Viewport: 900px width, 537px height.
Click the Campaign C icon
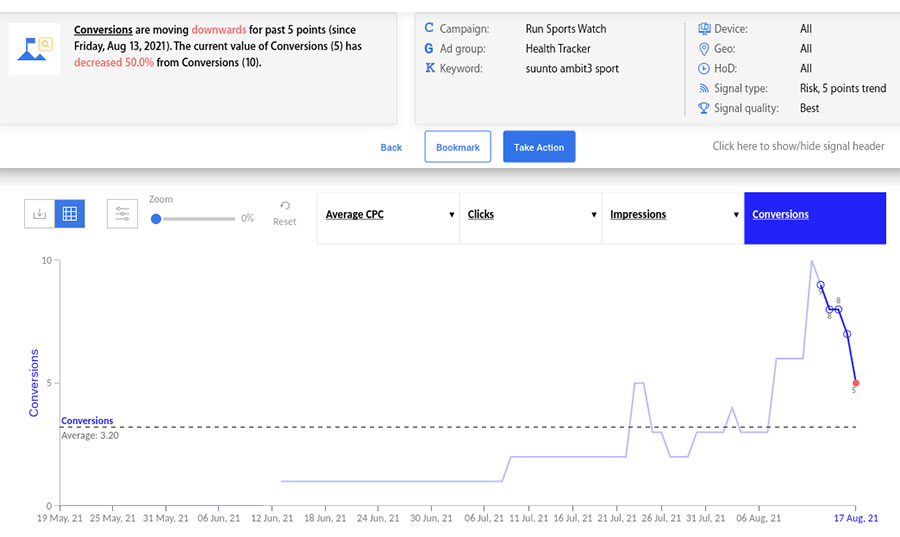pos(429,28)
